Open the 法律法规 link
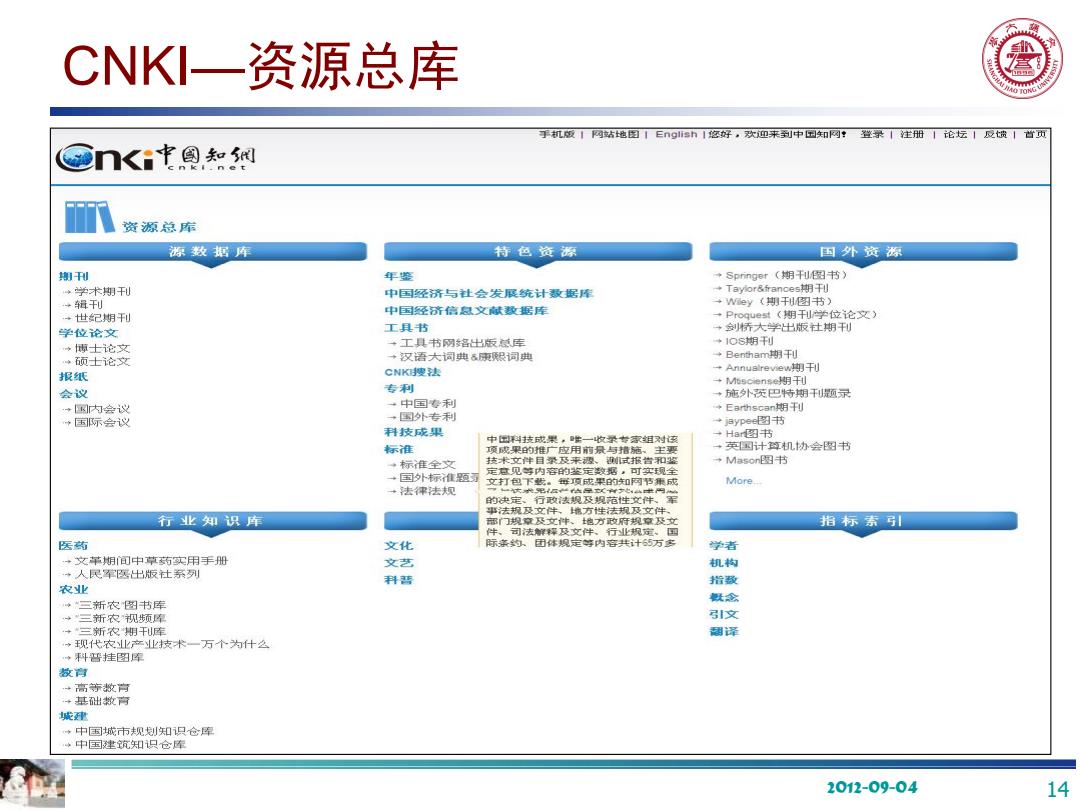The image size is (1080, 810). click(428, 491)
